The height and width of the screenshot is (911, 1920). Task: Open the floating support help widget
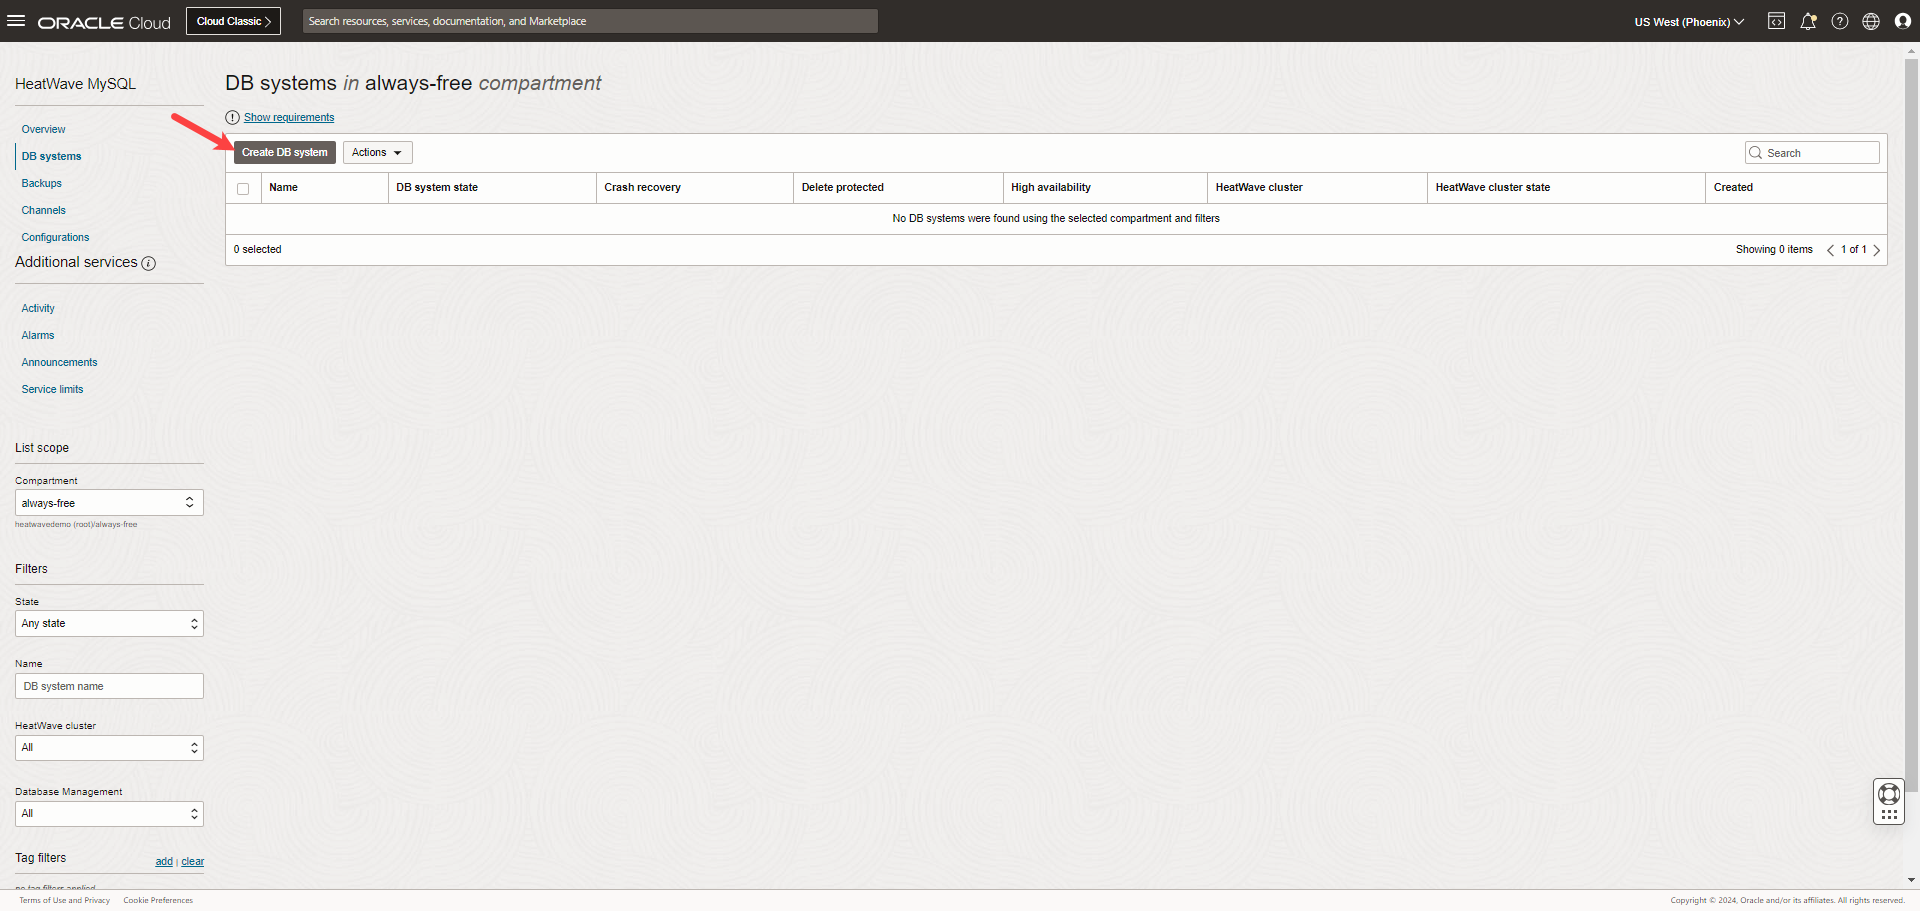pos(1889,802)
